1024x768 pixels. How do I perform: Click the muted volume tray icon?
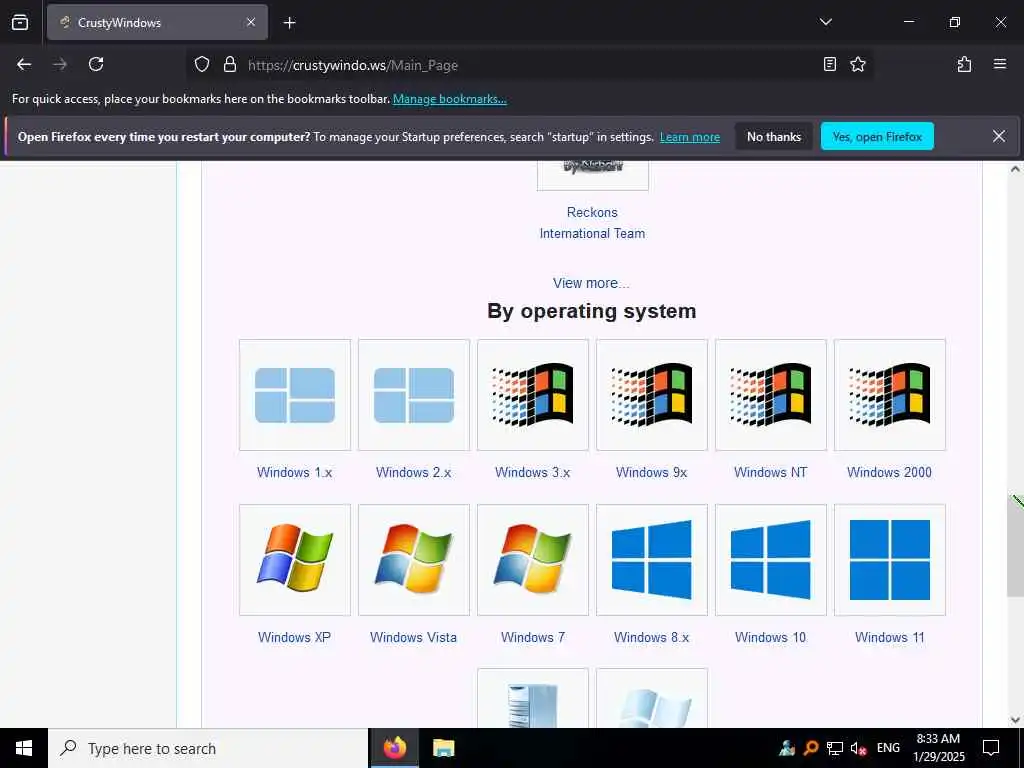(858, 748)
